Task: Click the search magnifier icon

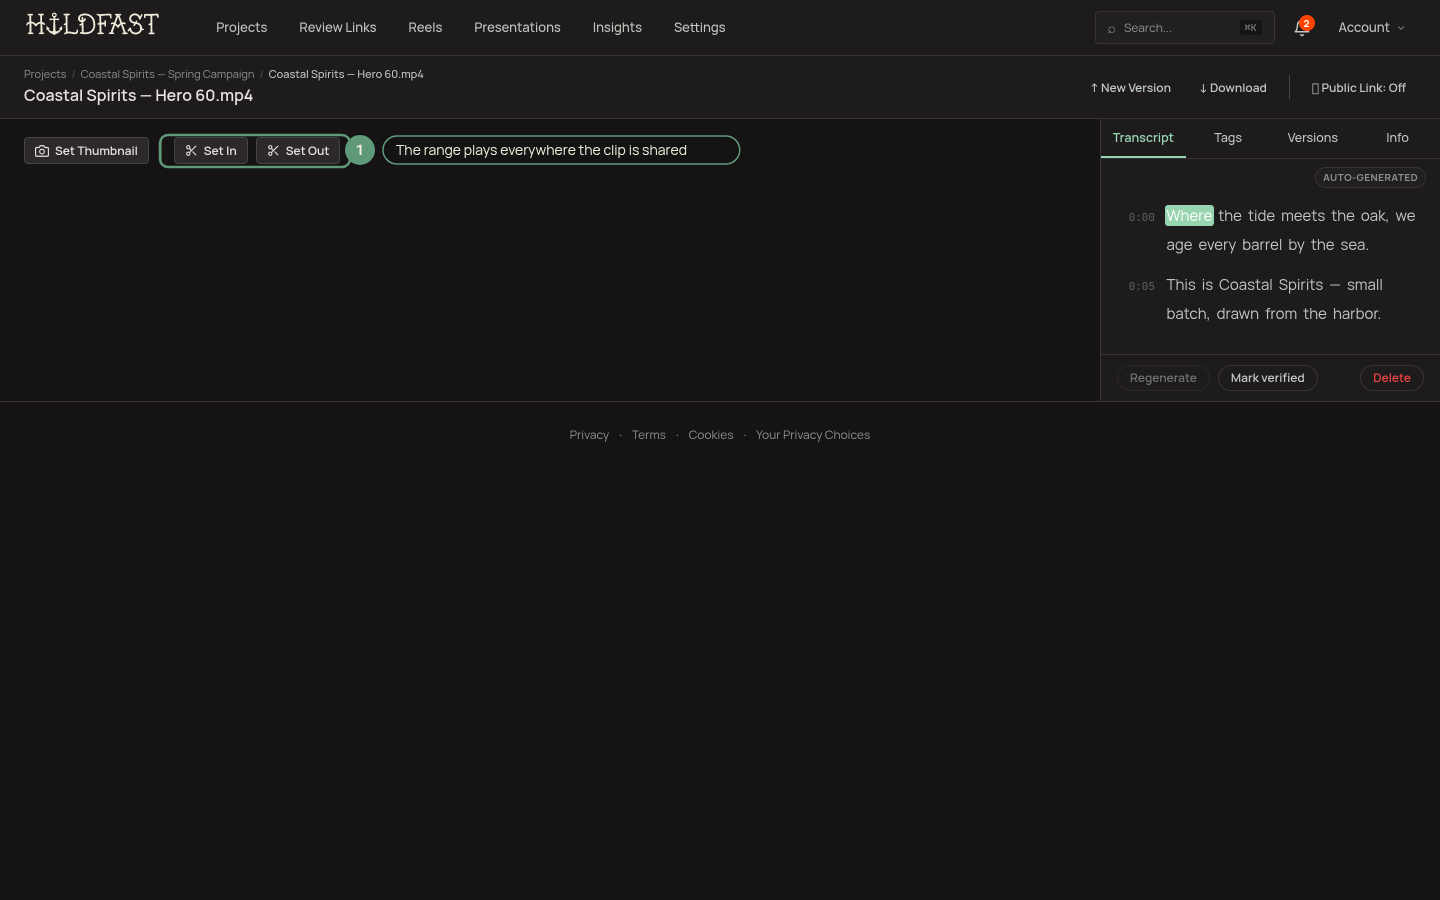Action: (1111, 29)
